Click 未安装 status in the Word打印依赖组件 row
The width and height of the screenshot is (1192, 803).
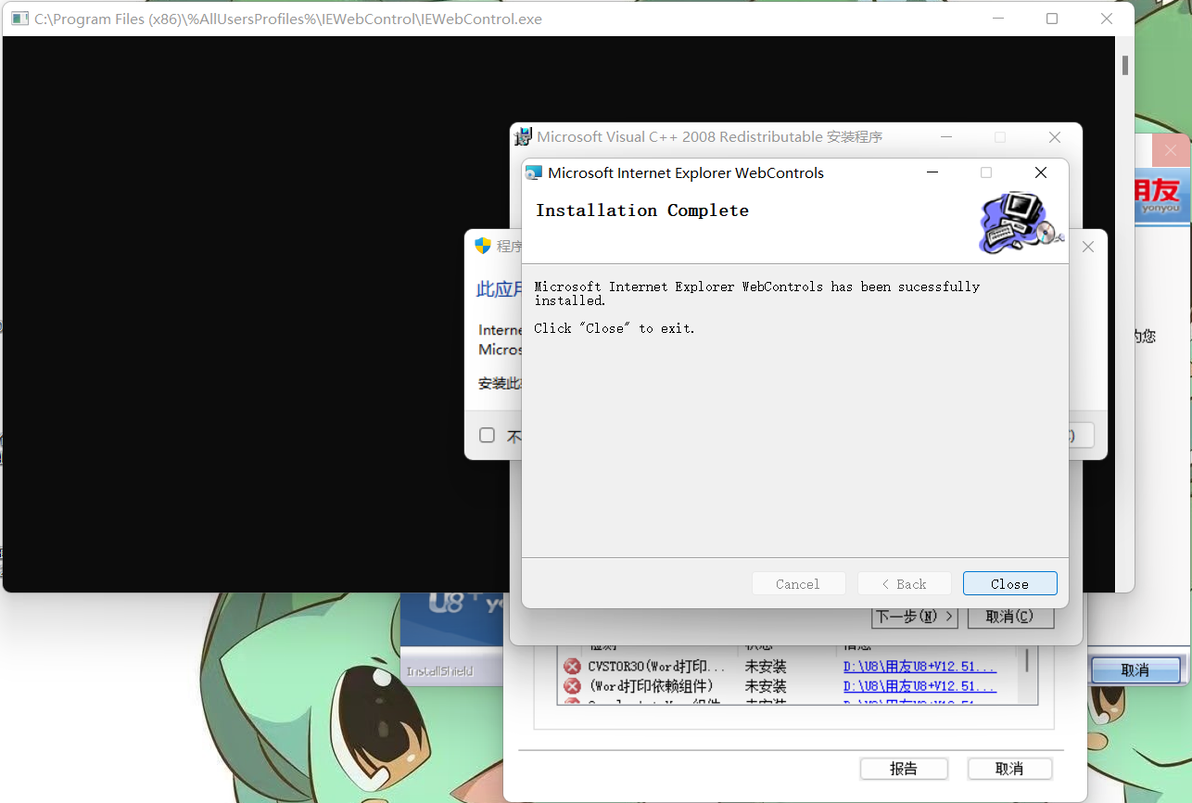click(765, 686)
